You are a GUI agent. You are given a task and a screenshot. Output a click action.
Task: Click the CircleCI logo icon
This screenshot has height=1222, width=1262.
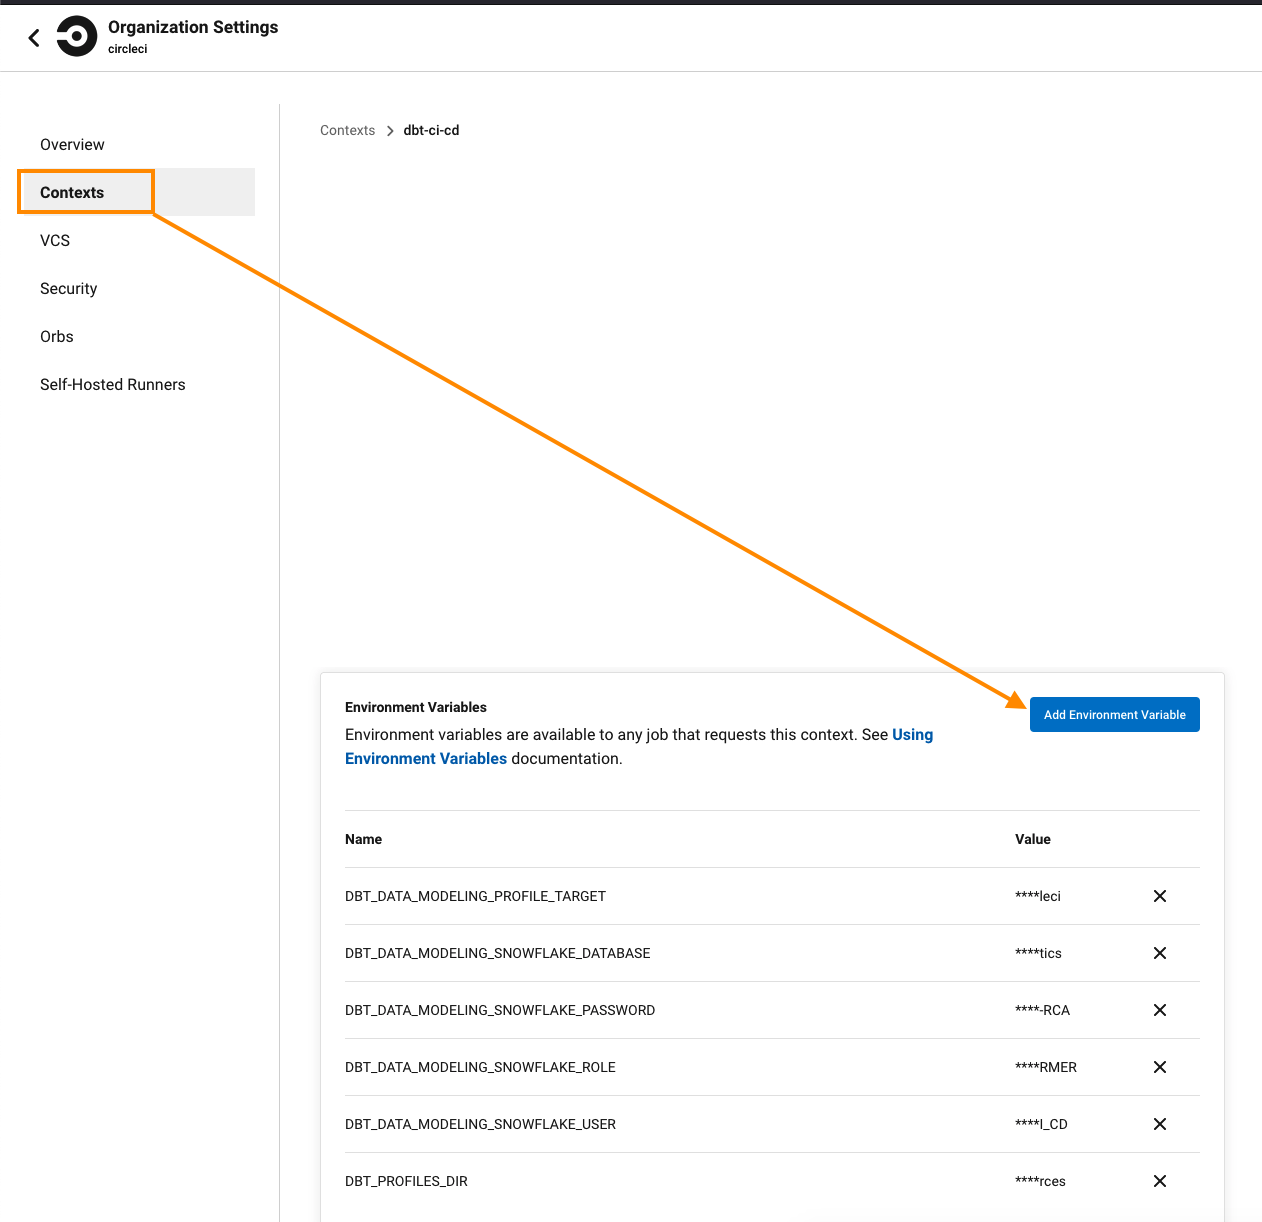(x=76, y=37)
